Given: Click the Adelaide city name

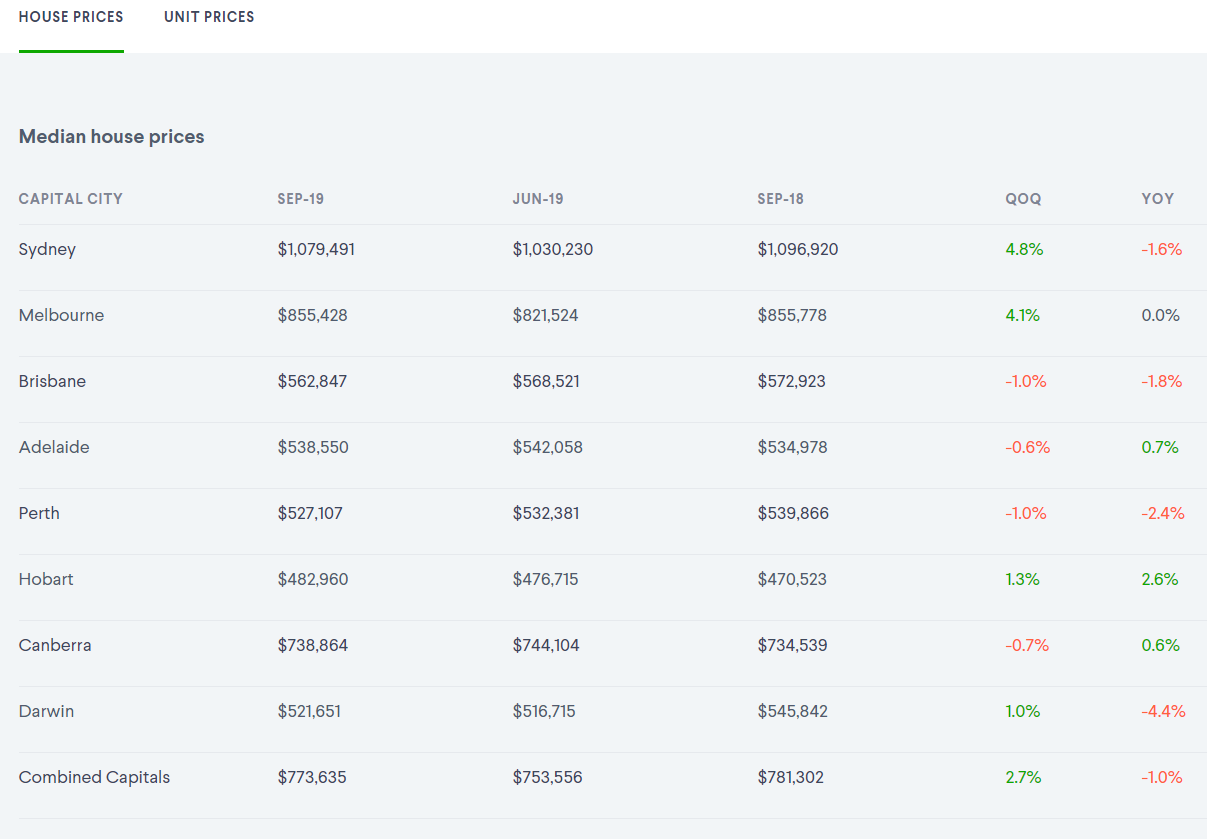Looking at the screenshot, I should coord(54,447).
